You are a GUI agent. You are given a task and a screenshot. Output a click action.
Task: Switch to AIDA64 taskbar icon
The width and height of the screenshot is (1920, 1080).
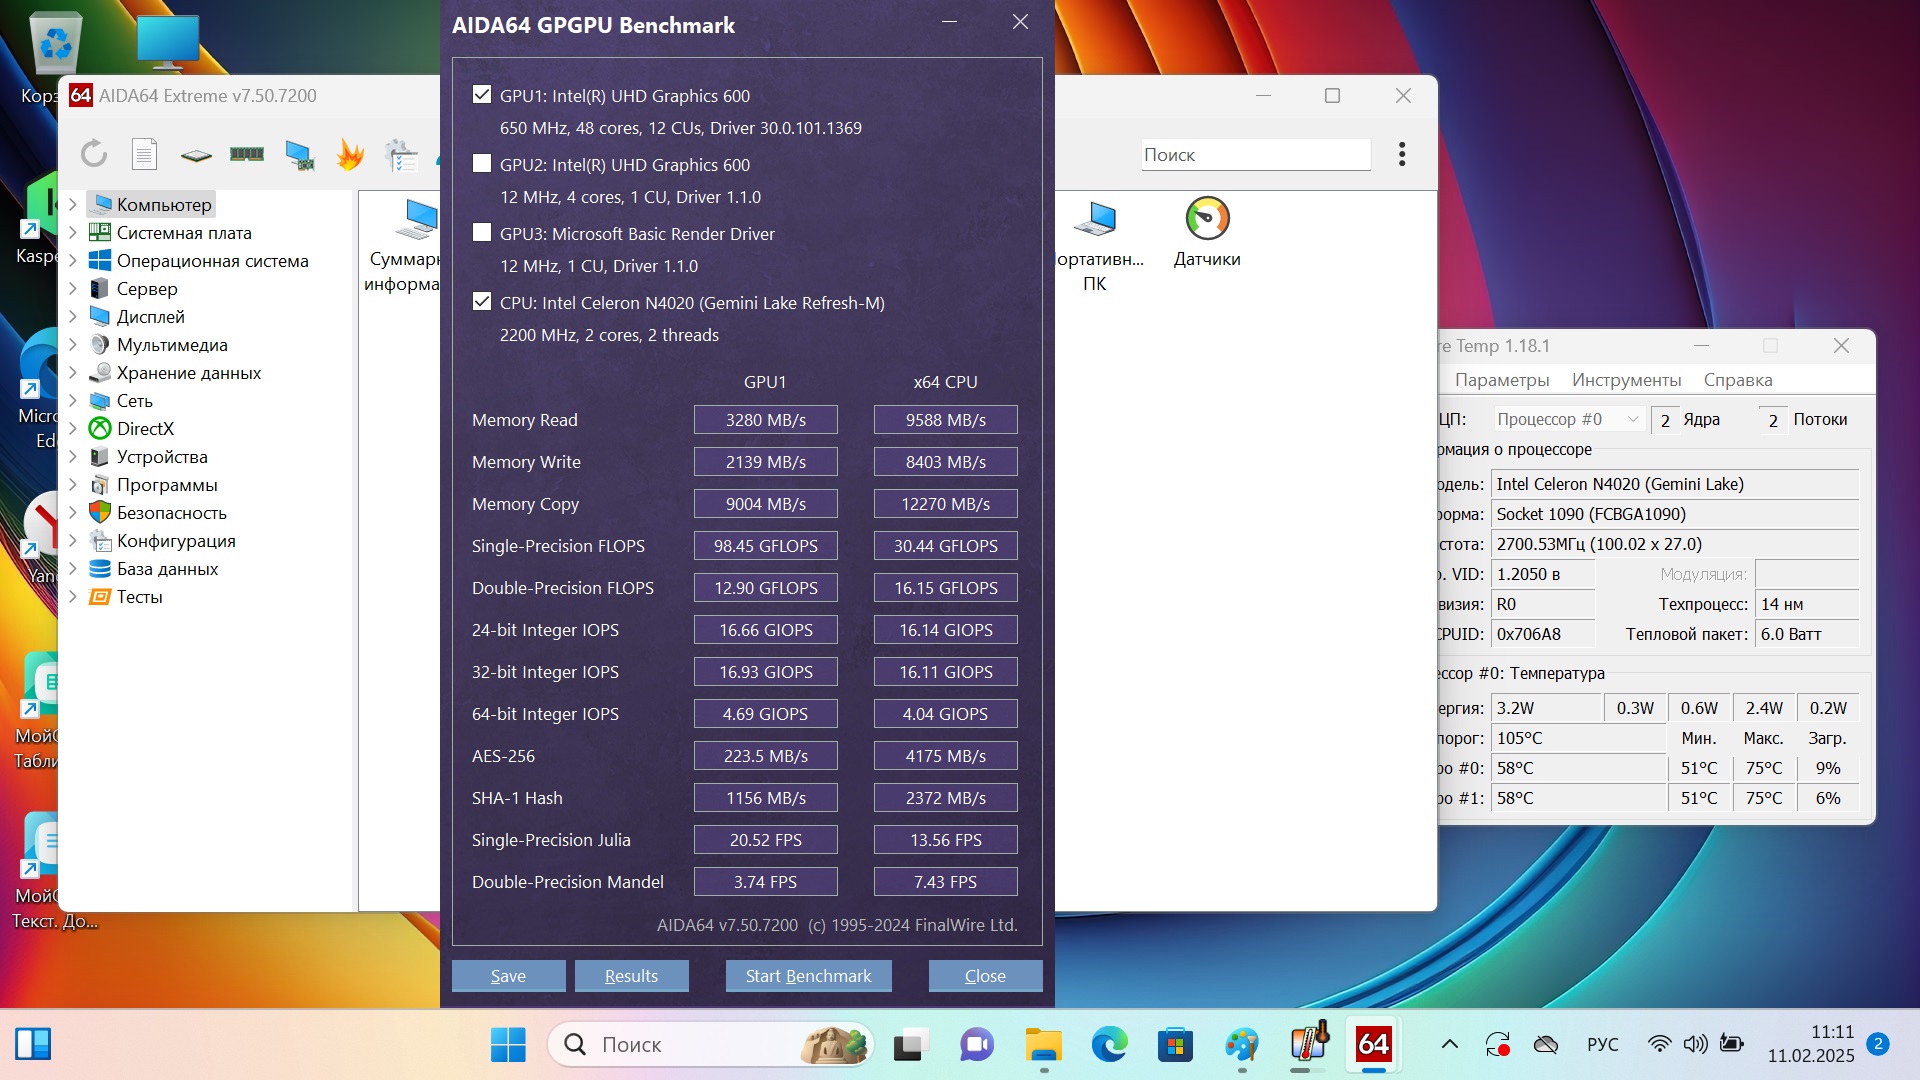1374,1045
